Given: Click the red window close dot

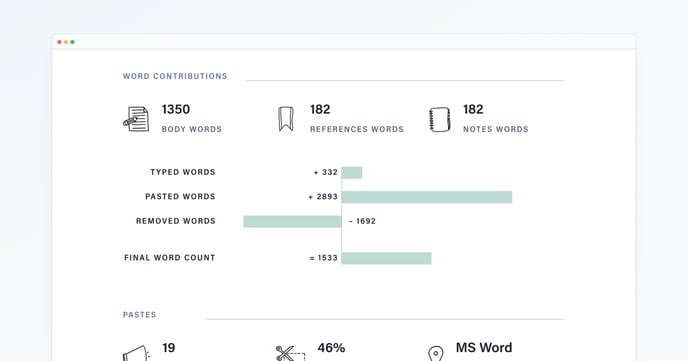Looking at the screenshot, I should (60, 42).
